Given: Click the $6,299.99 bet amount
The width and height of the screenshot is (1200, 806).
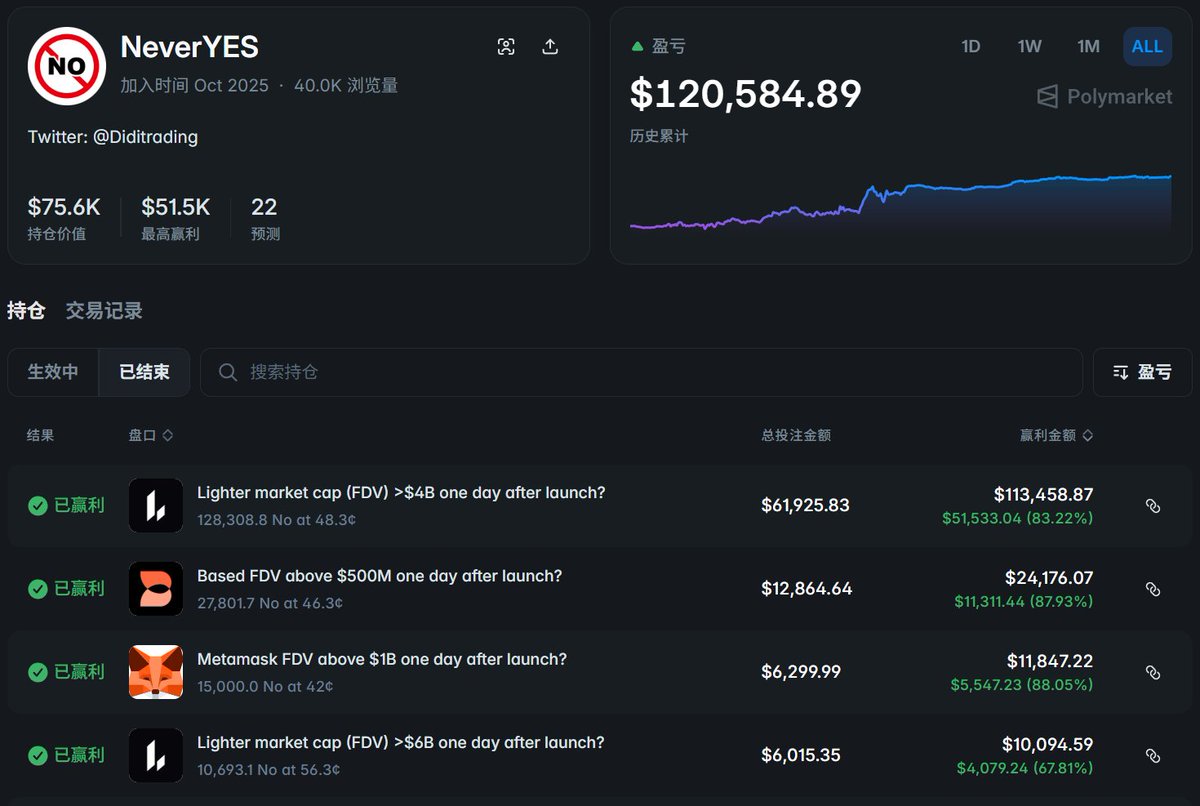Looking at the screenshot, I should (801, 672).
